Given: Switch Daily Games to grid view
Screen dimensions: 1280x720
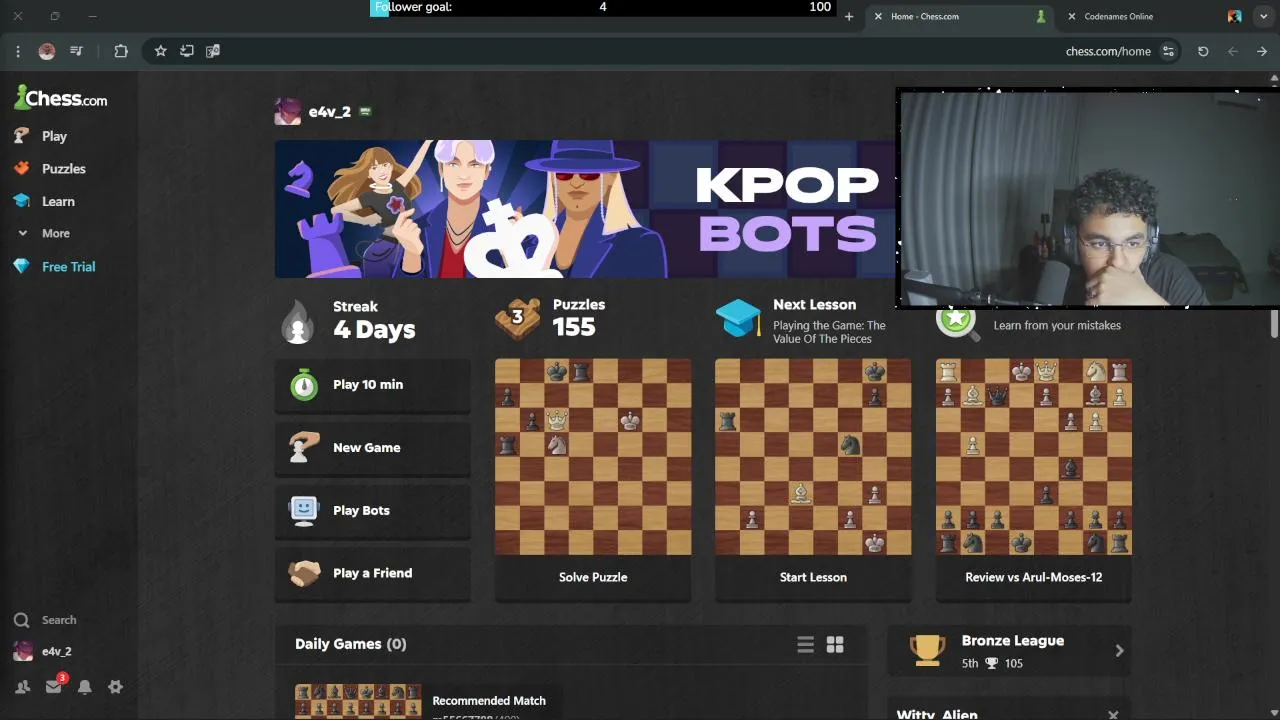Looking at the screenshot, I should 835,645.
